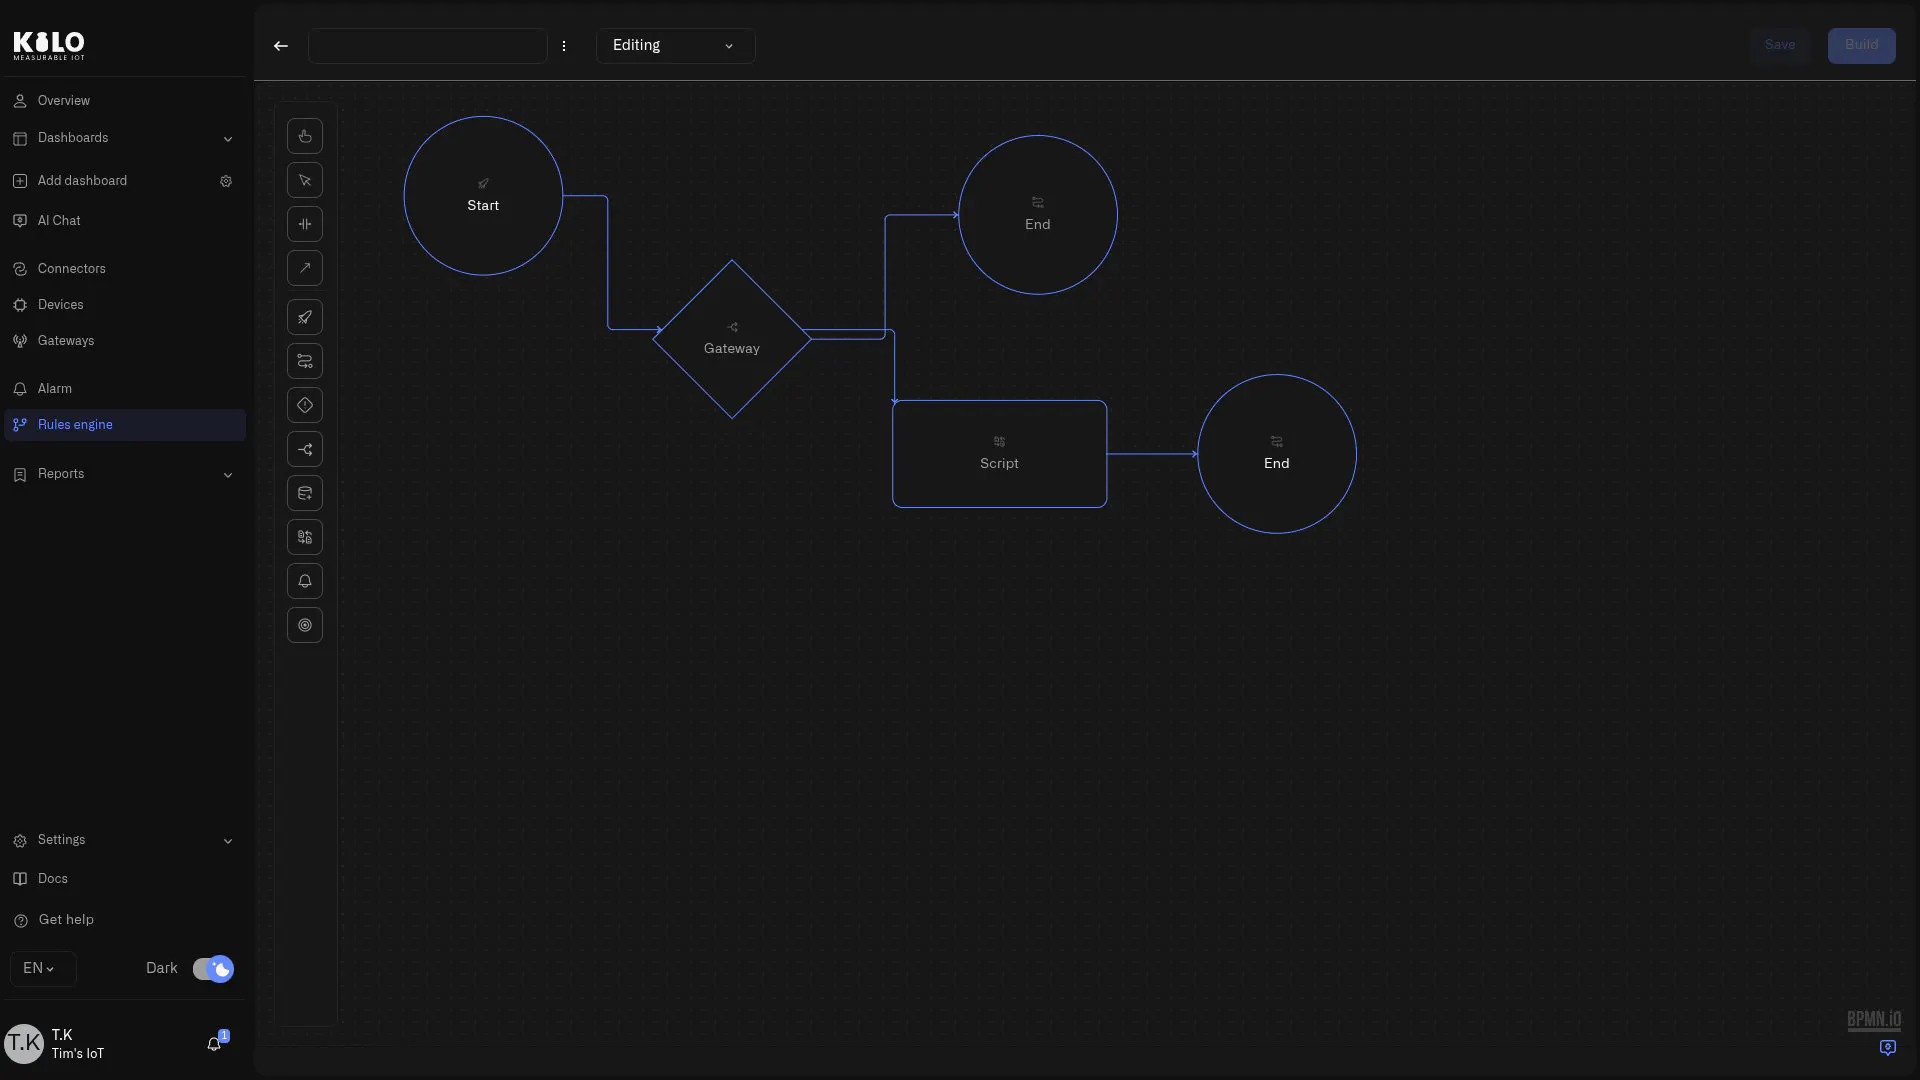This screenshot has width=1920, height=1080.
Task: Select the Script task node
Action: pyautogui.click(x=999, y=454)
